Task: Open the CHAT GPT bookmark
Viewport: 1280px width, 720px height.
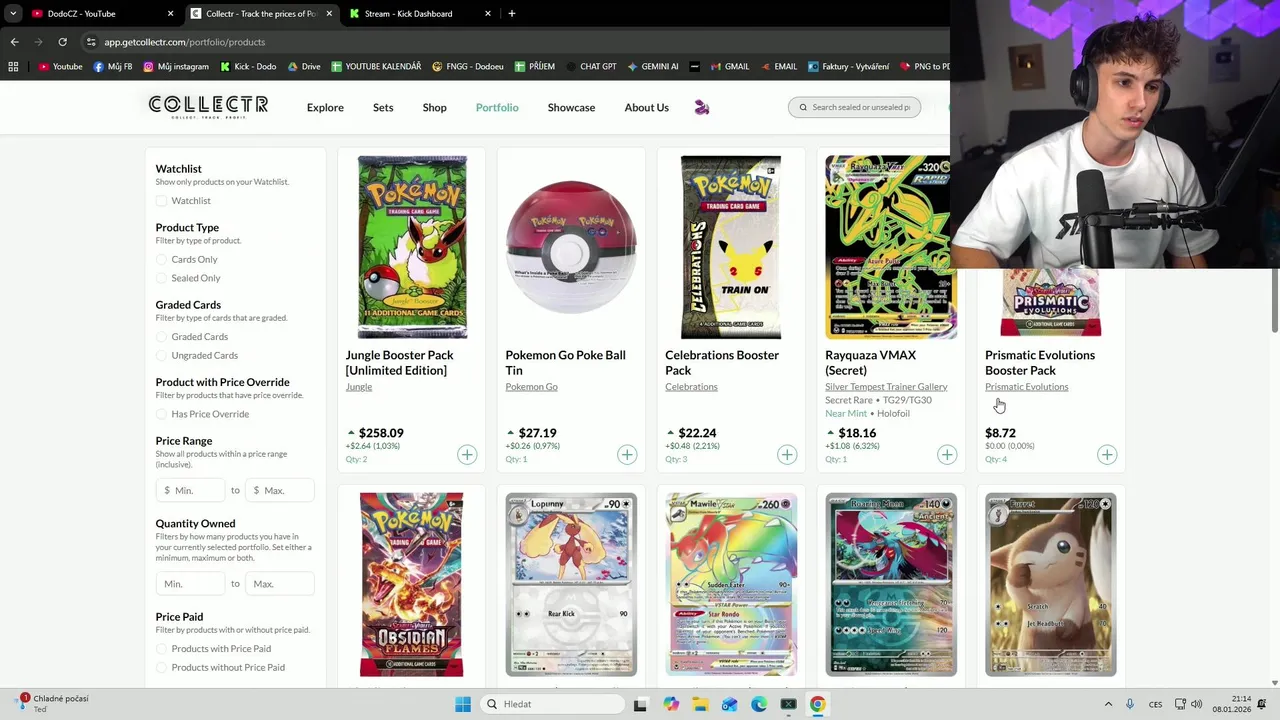Action: tap(591, 67)
